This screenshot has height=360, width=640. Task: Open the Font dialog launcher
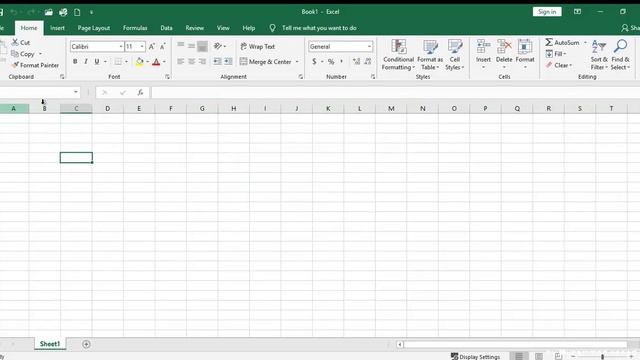pyautogui.click(x=167, y=77)
